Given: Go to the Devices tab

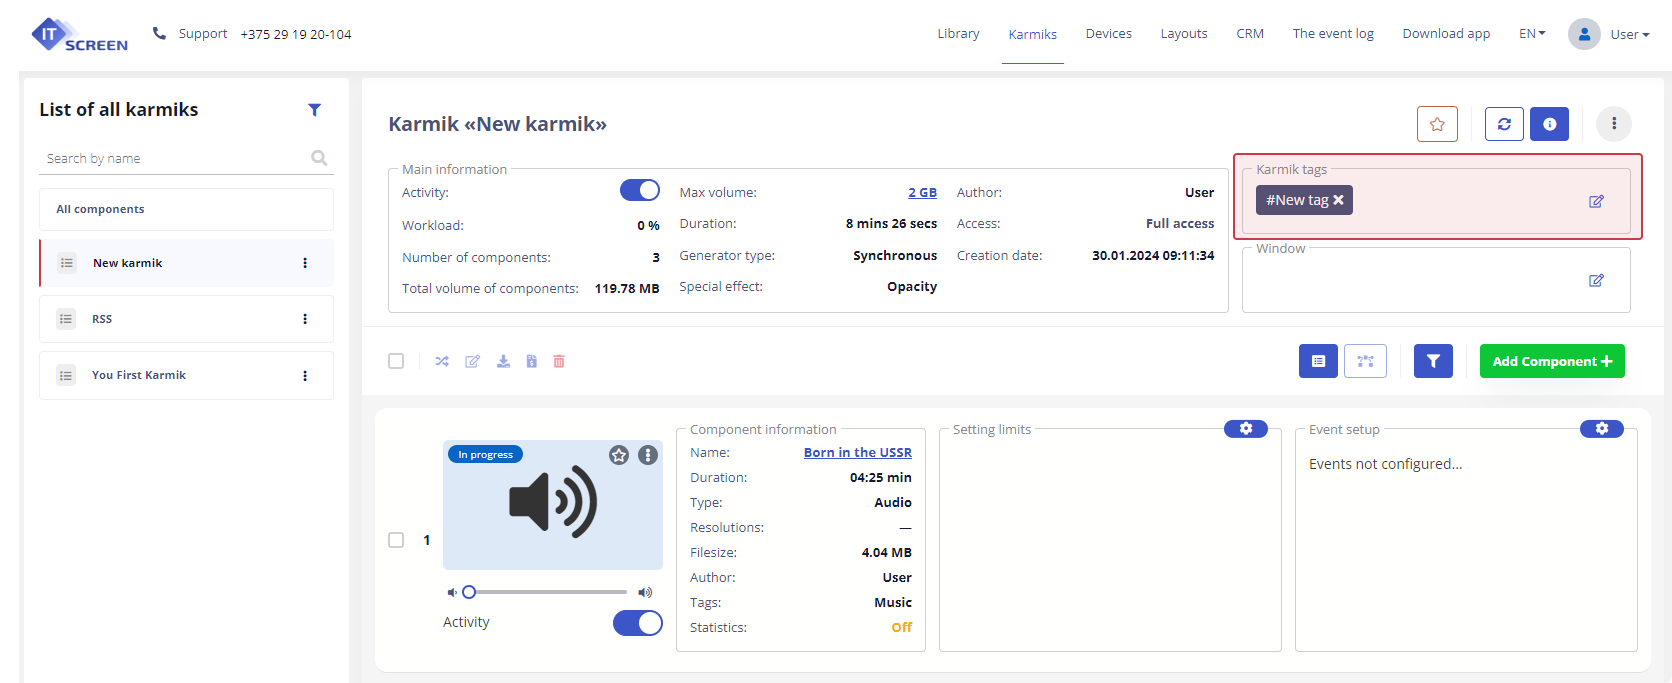Looking at the screenshot, I should (1108, 34).
